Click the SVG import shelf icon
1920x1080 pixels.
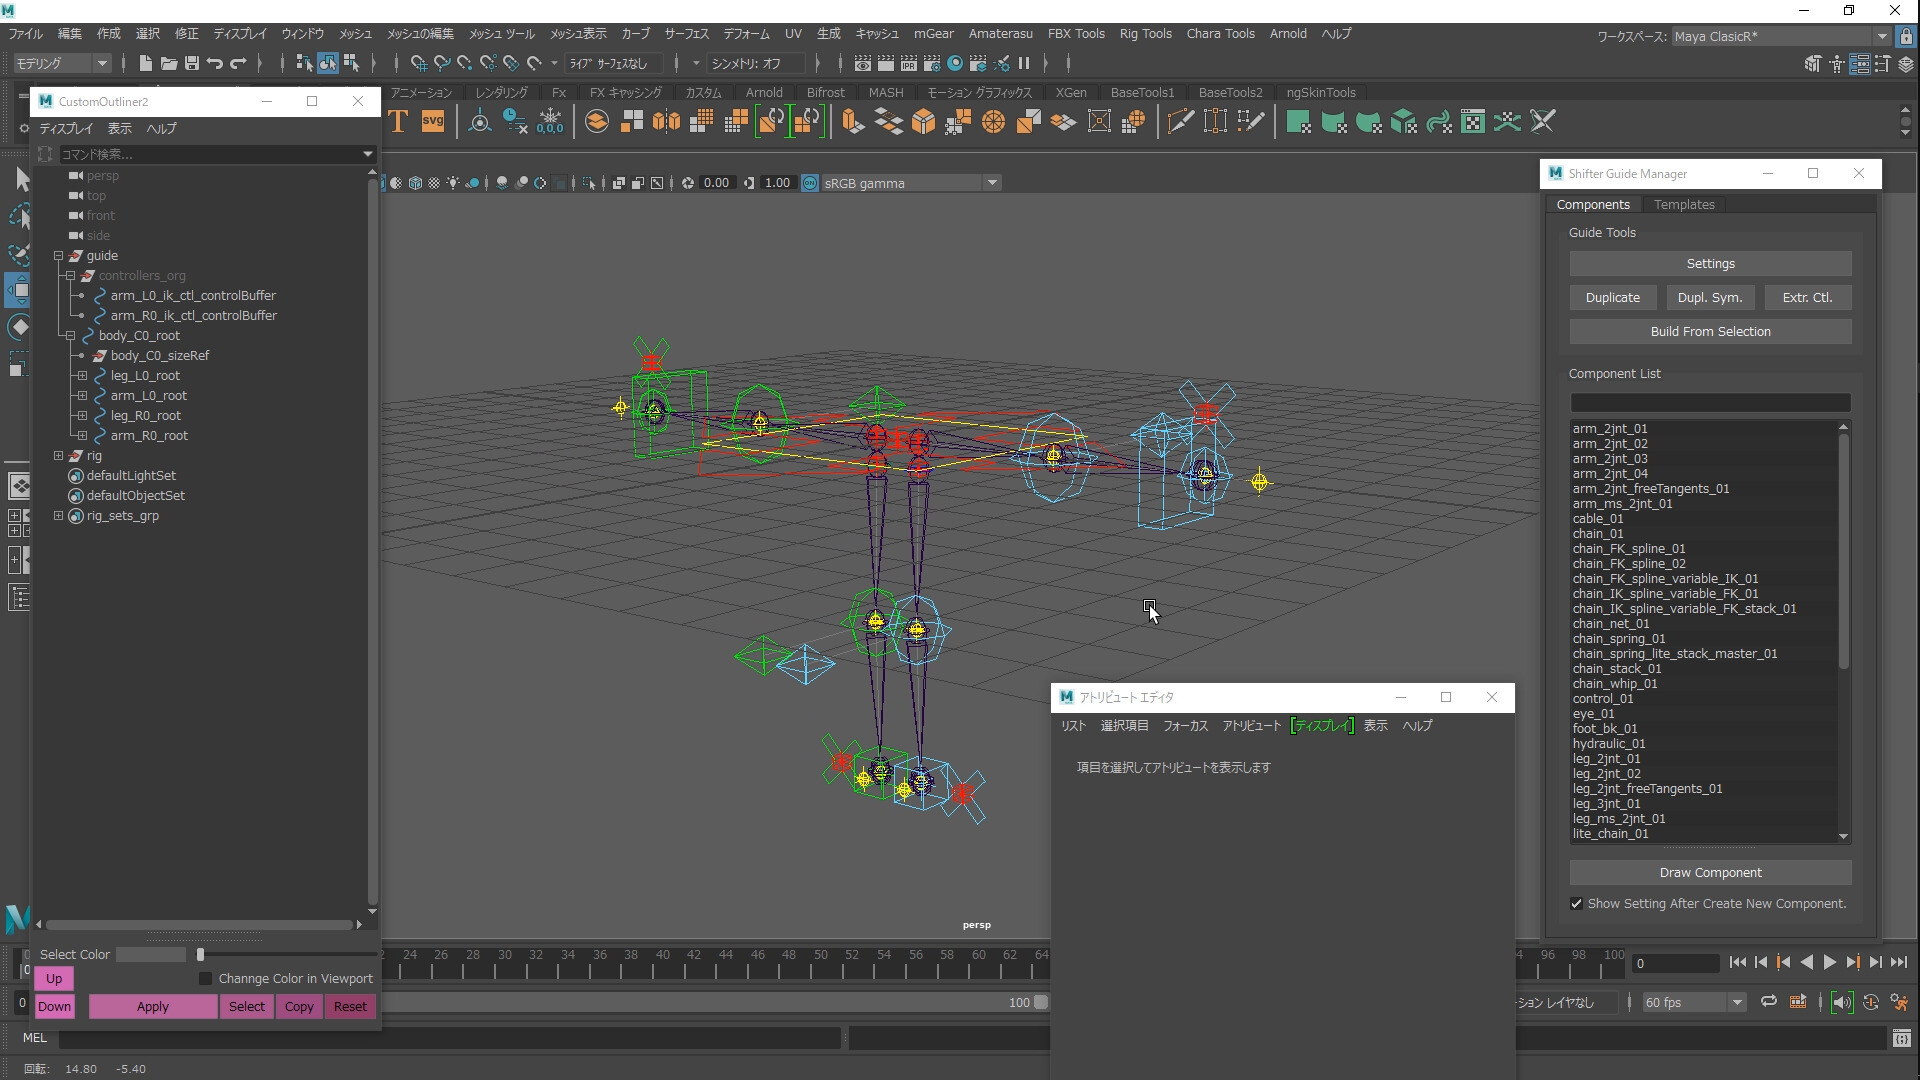coord(432,122)
